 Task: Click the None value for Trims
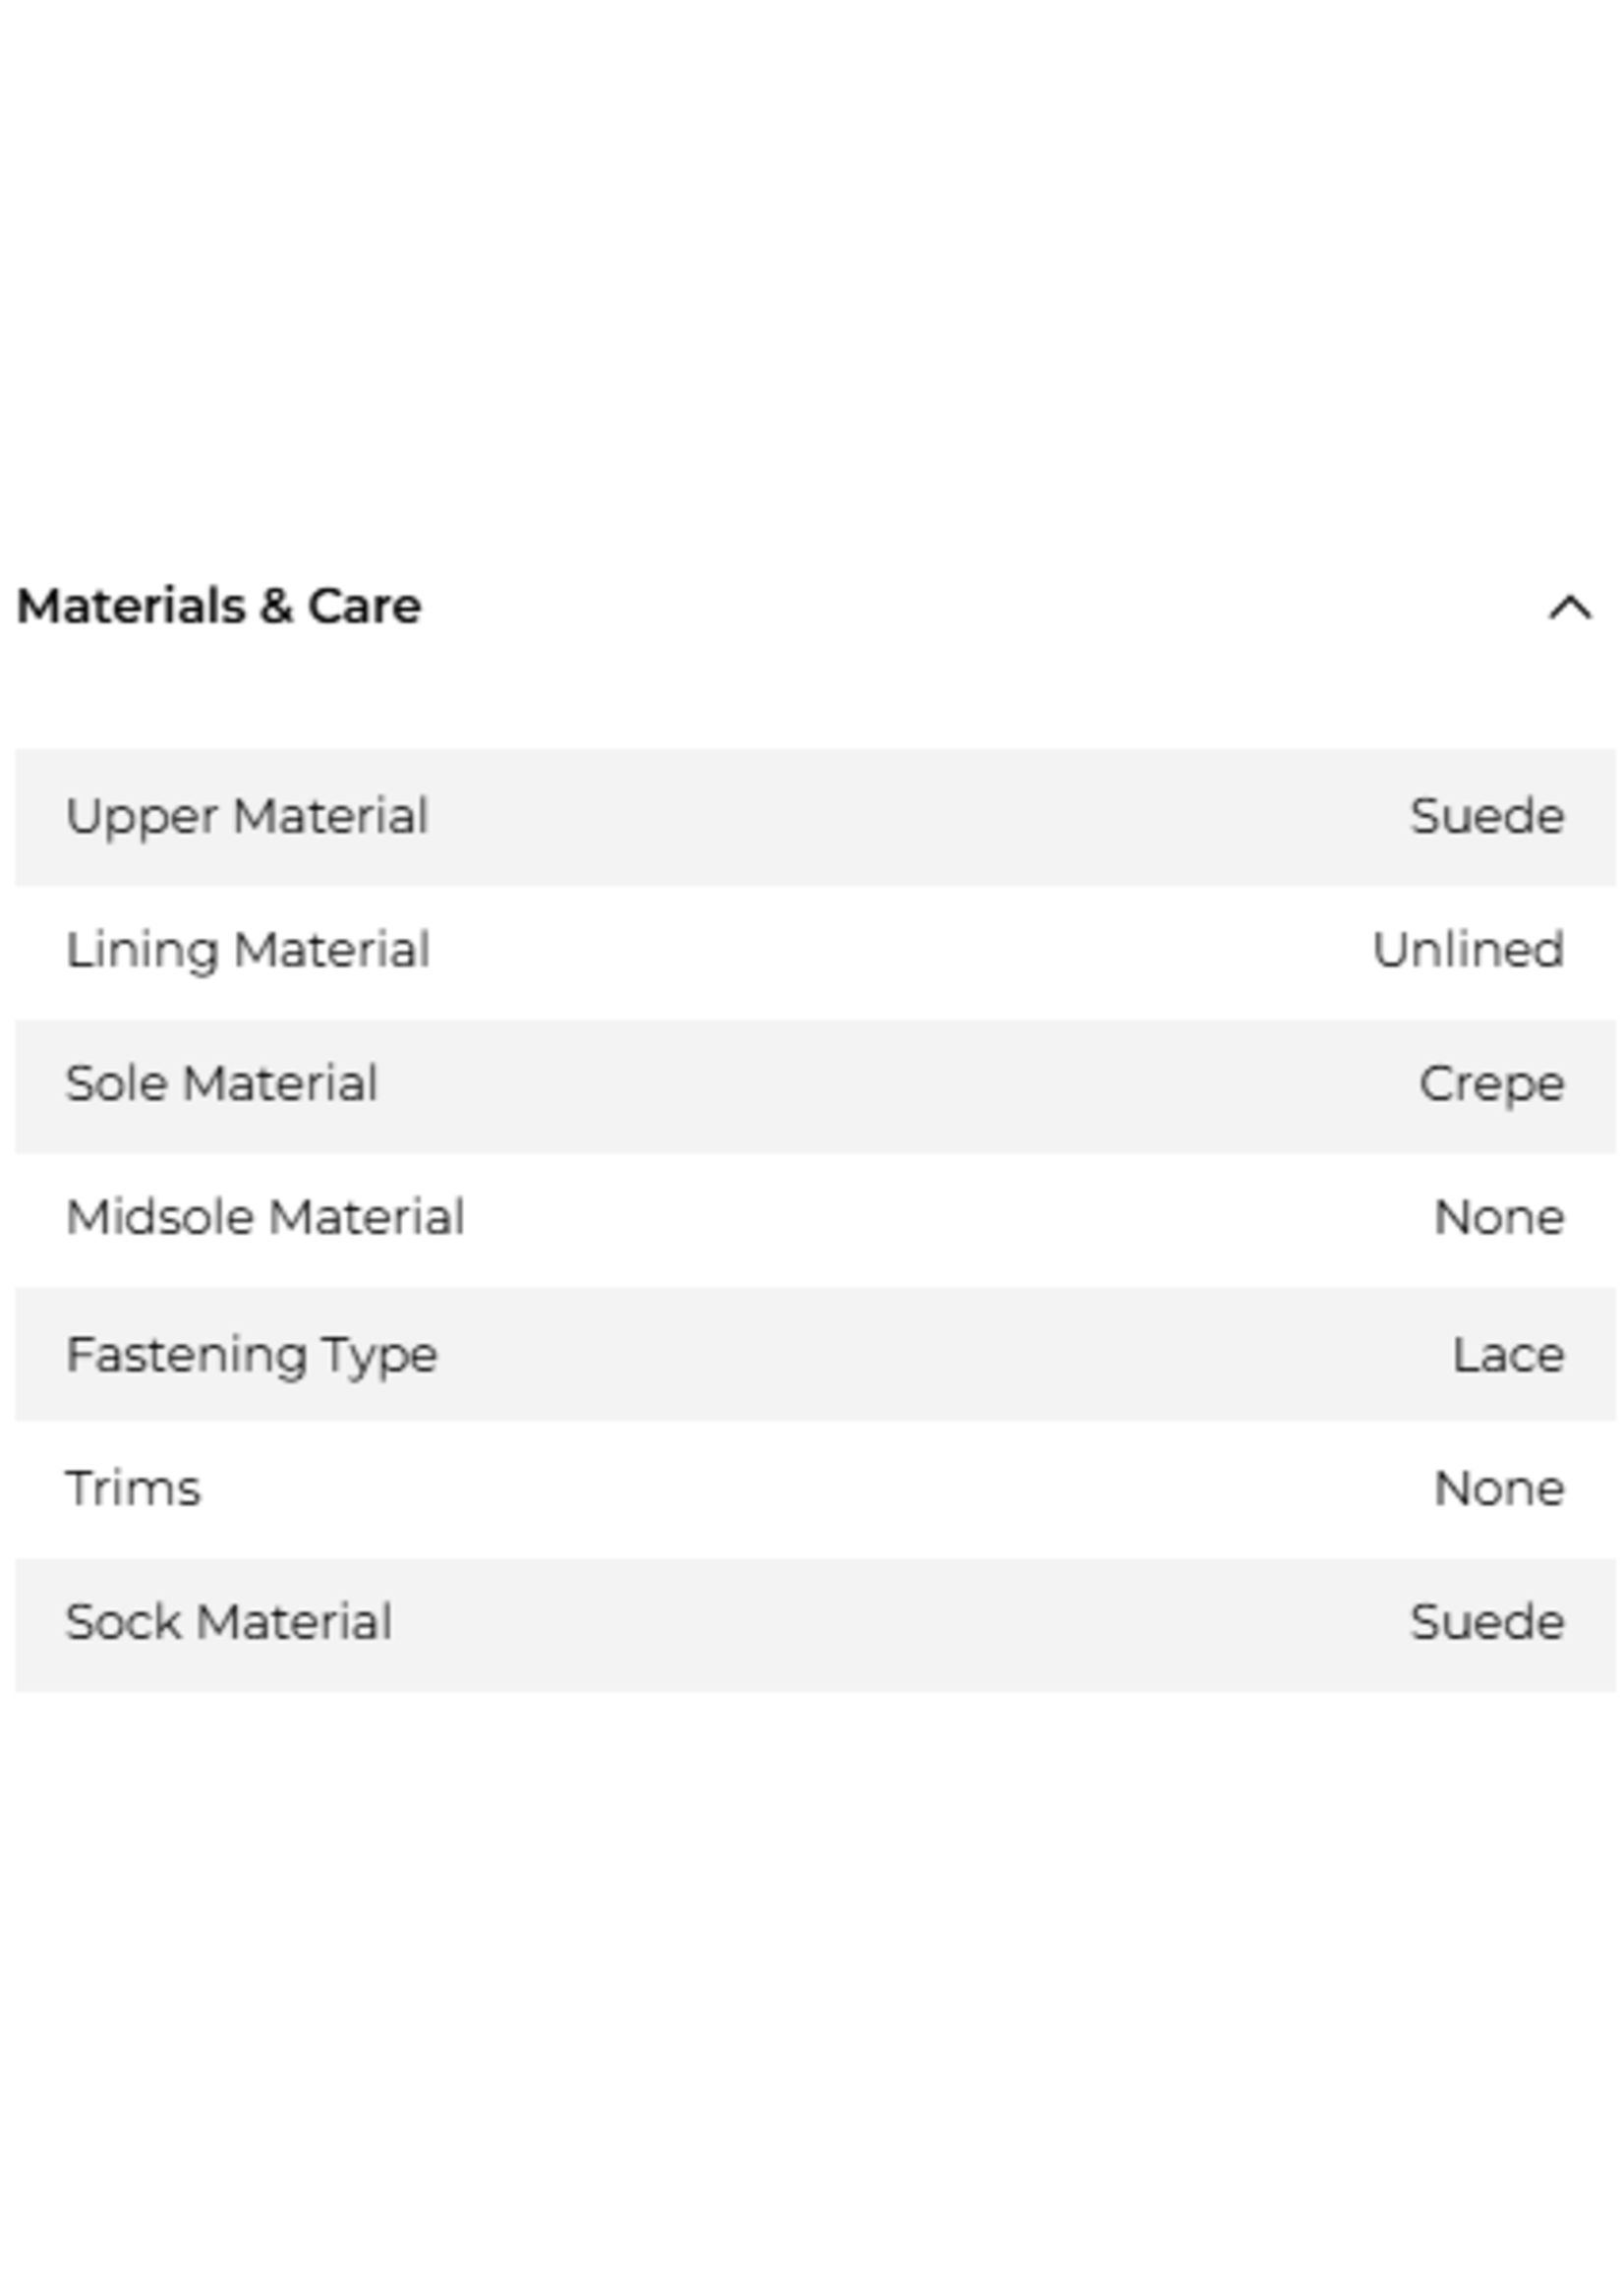click(1500, 1489)
